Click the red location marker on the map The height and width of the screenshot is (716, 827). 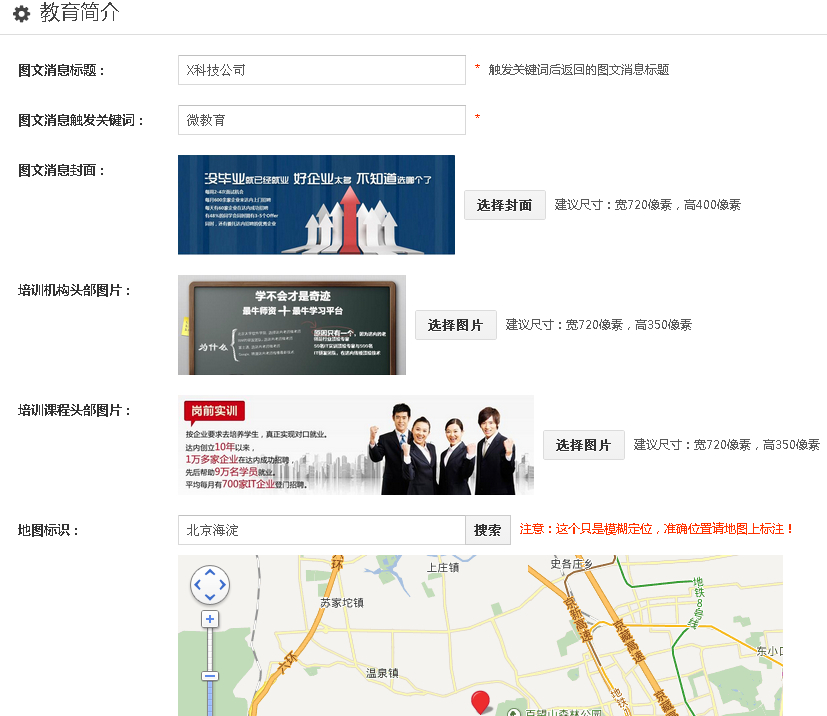[481, 701]
